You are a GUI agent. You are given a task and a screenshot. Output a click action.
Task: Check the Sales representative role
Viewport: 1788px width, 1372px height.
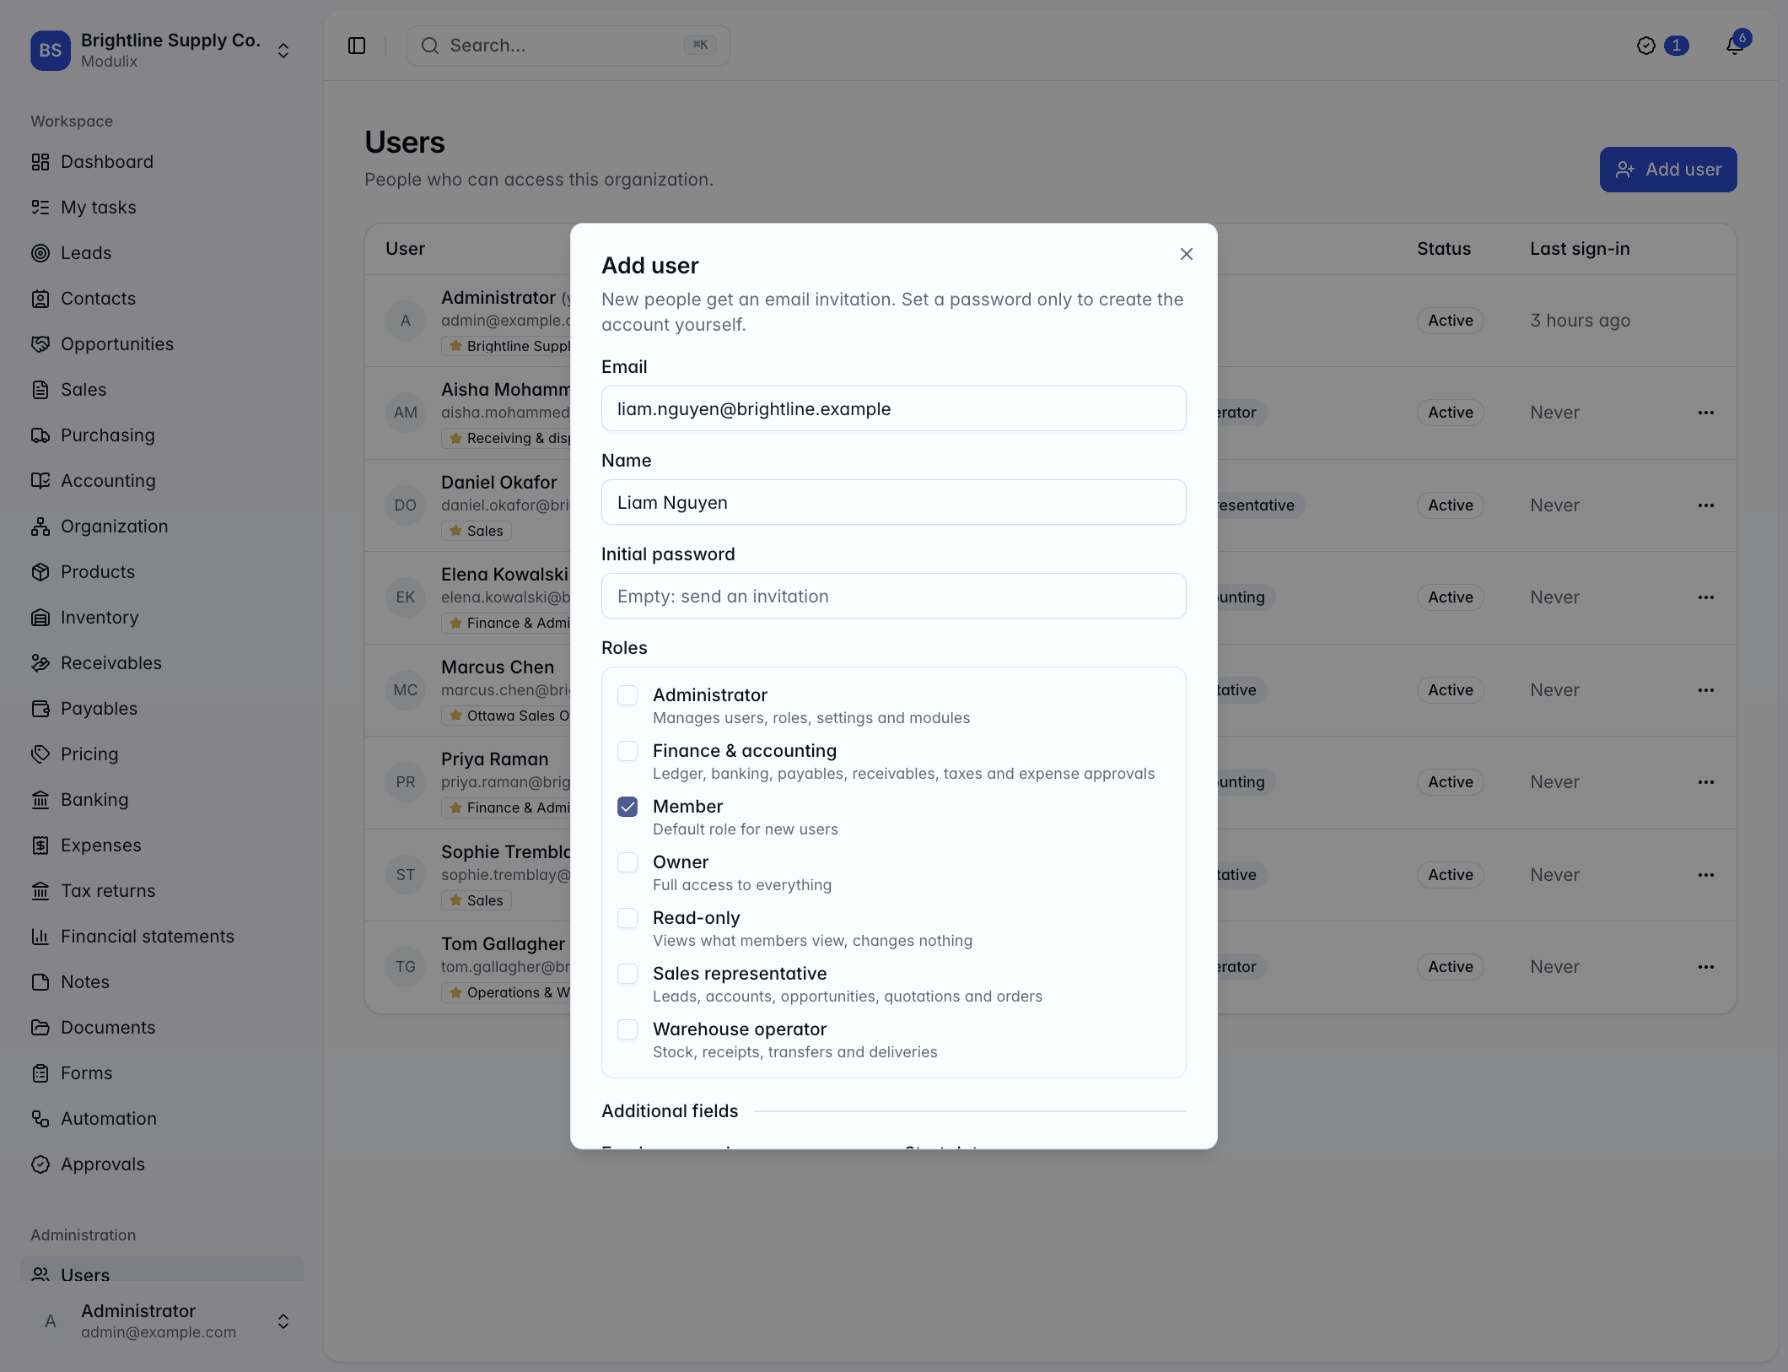click(x=627, y=974)
